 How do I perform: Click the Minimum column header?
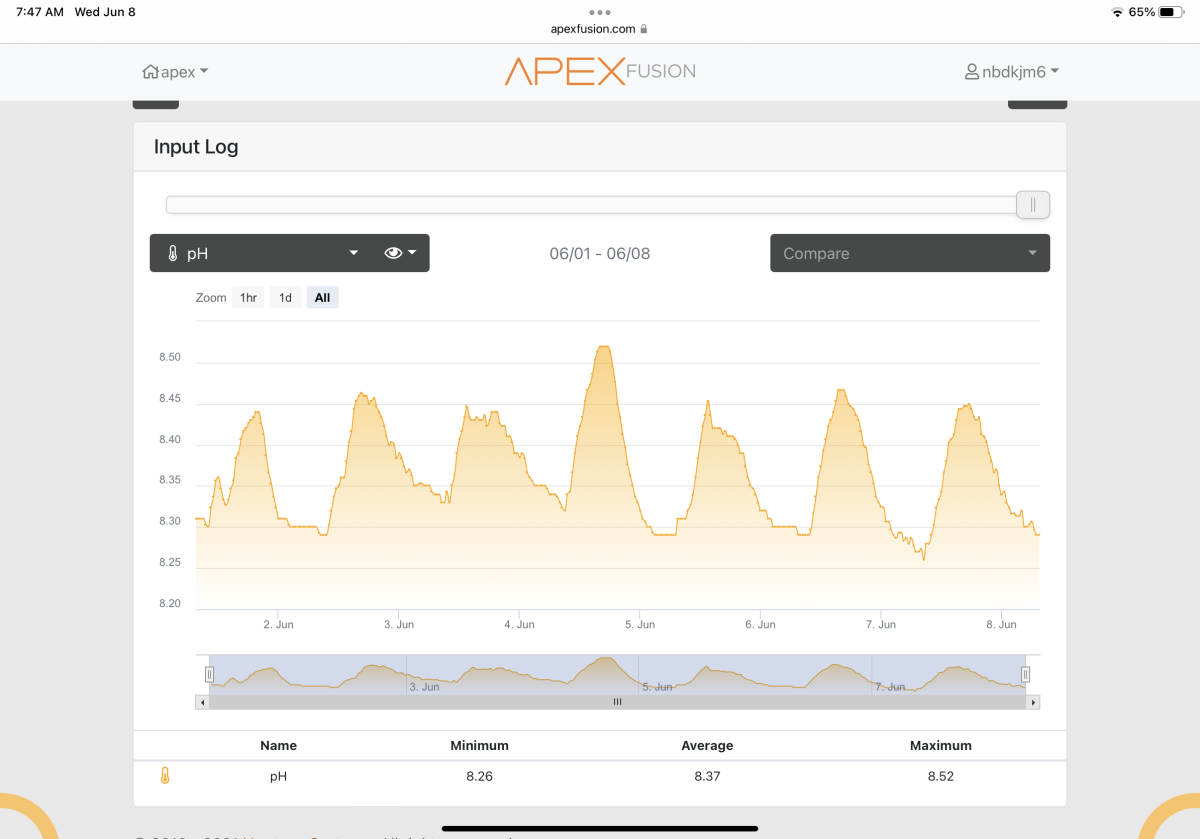[480, 746]
